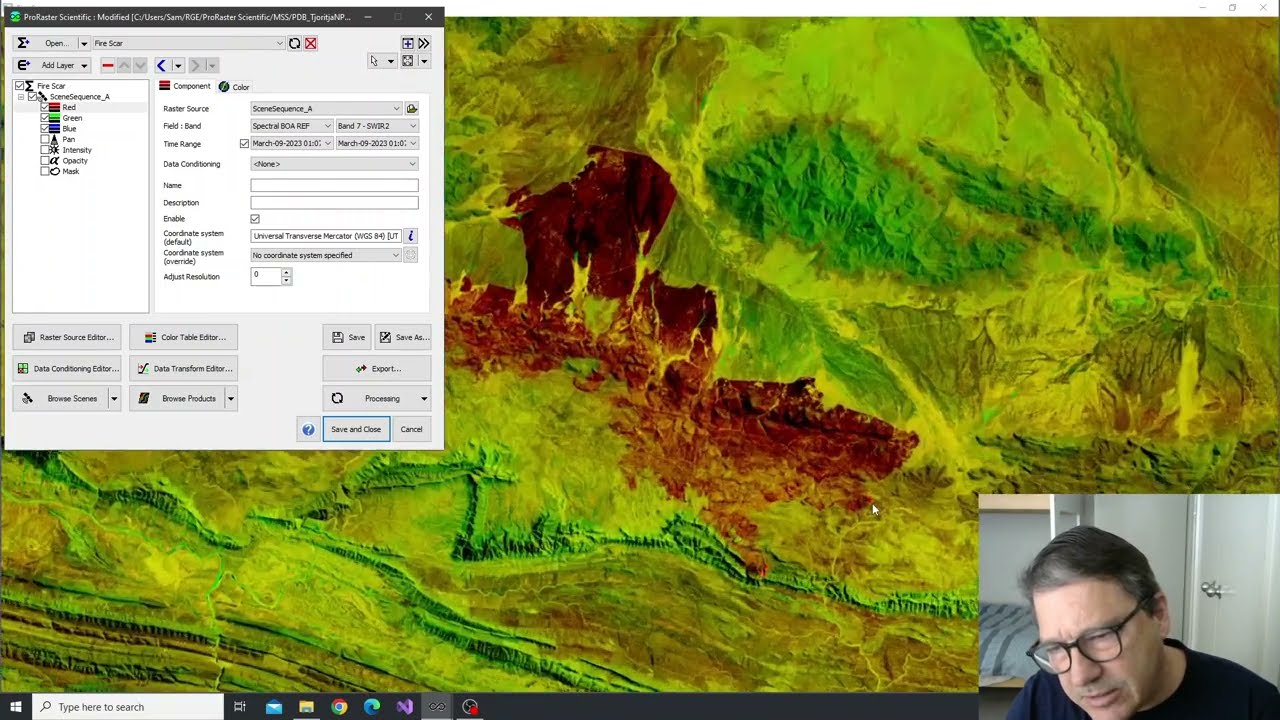Open the Spectral BOA REF field dropdown
The height and width of the screenshot is (720, 1280).
291,126
